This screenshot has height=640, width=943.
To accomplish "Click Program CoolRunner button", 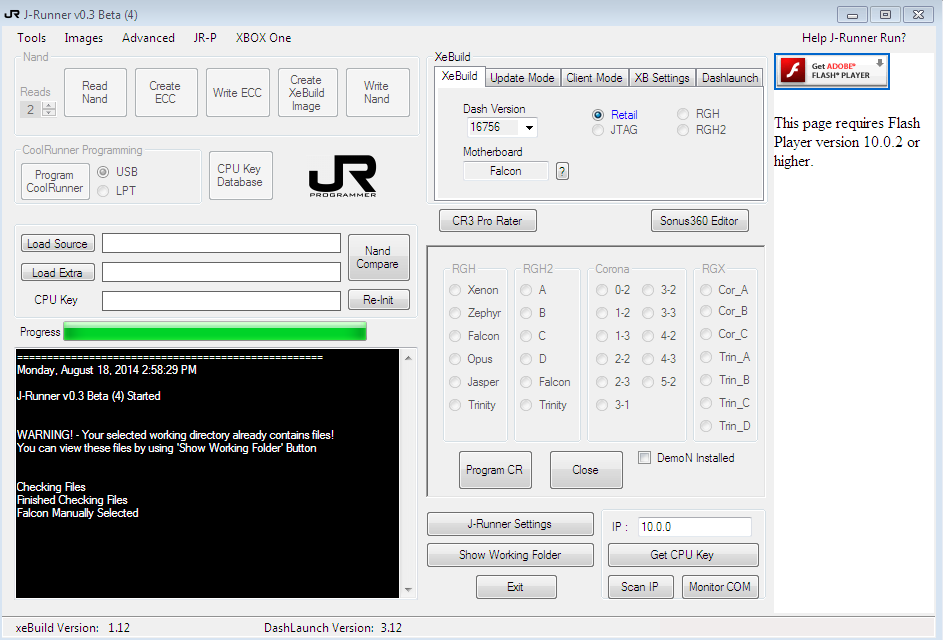I will pyautogui.click(x=55, y=182).
